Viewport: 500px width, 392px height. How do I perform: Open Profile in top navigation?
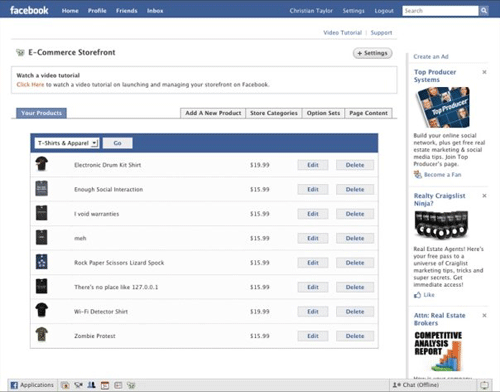tap(97, 11)
